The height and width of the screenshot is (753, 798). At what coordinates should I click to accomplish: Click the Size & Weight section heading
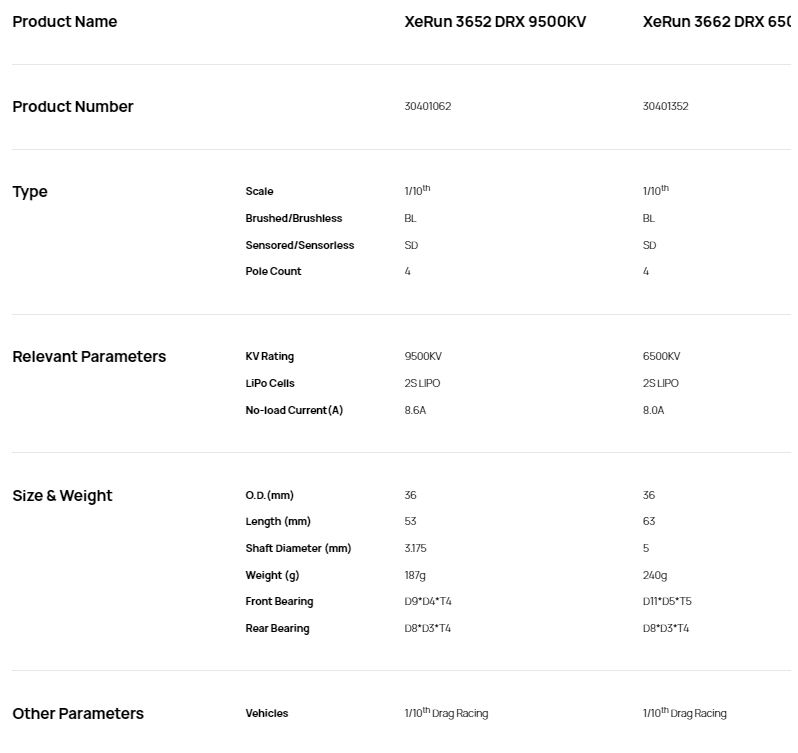(x=62, y=496)
